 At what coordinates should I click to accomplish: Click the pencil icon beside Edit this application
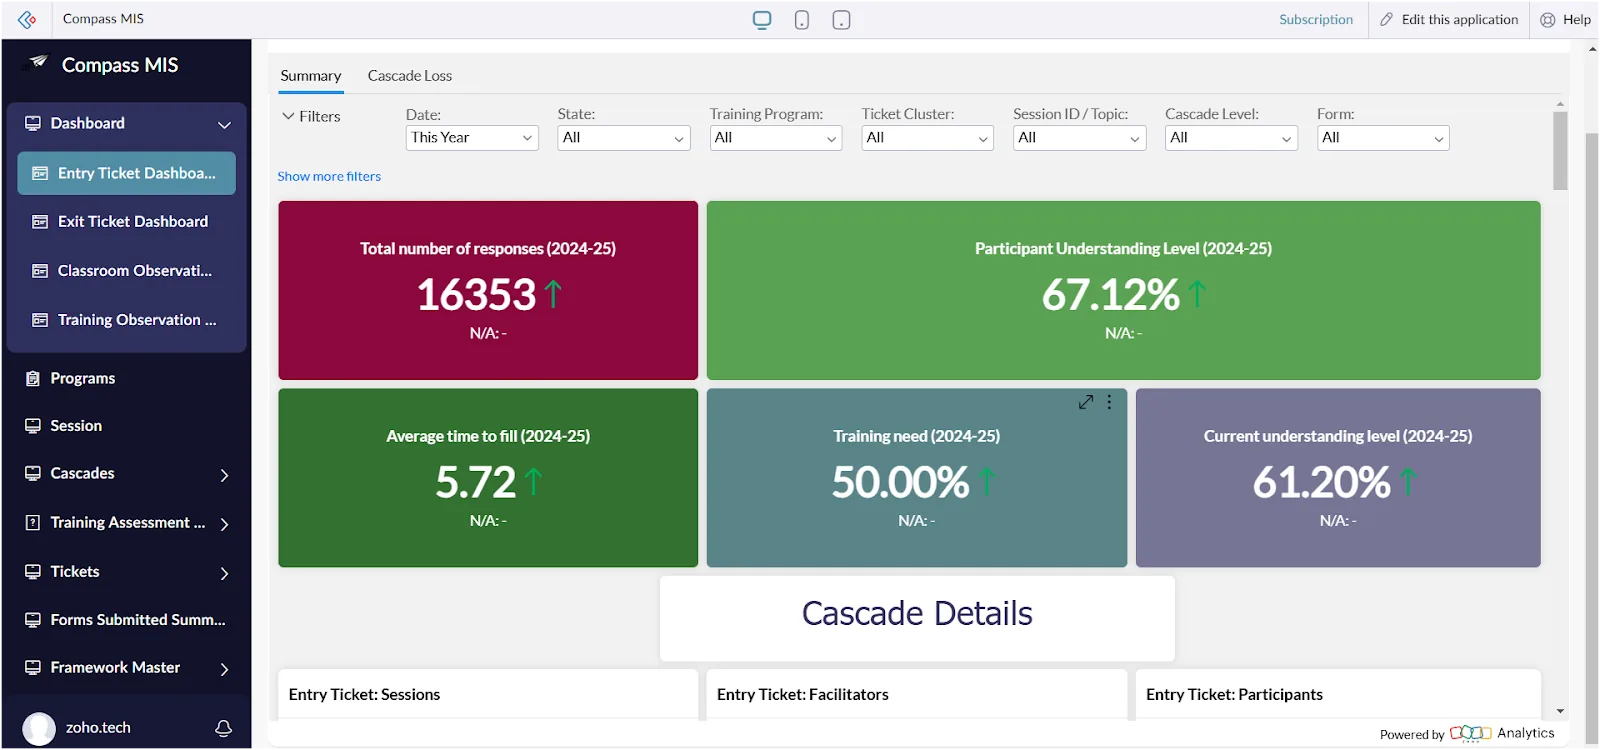point(1387,19)
